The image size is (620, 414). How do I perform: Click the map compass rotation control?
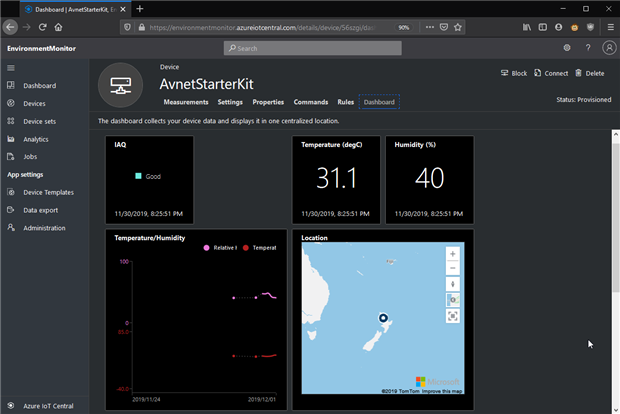point(453,283)
